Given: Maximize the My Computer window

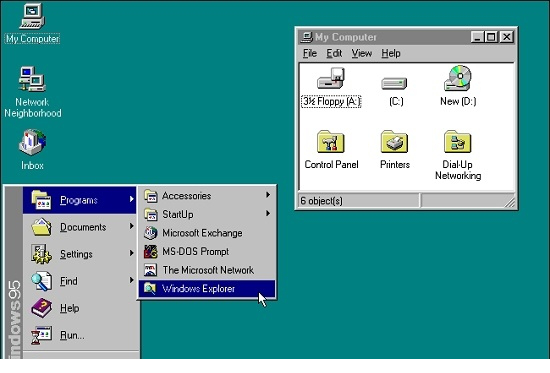Looking at the screenshot, I should point(491,37).
